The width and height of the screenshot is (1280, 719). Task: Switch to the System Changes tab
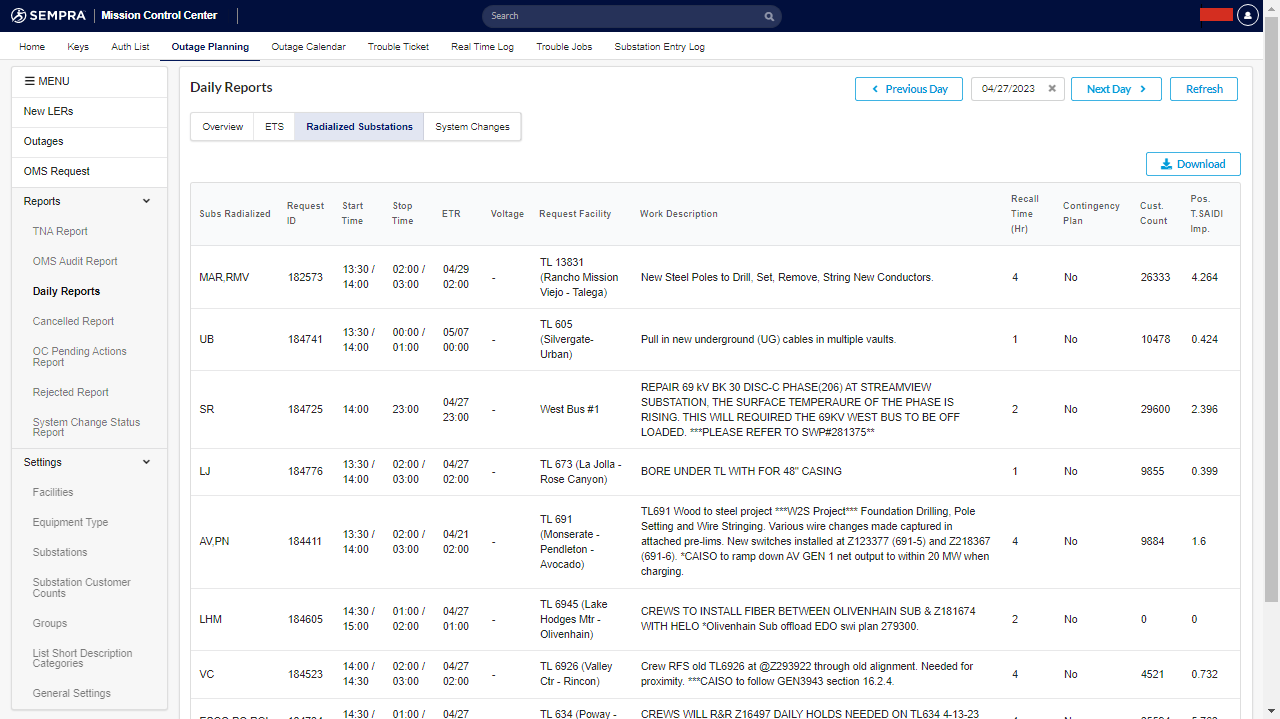[x=472, y=127]
